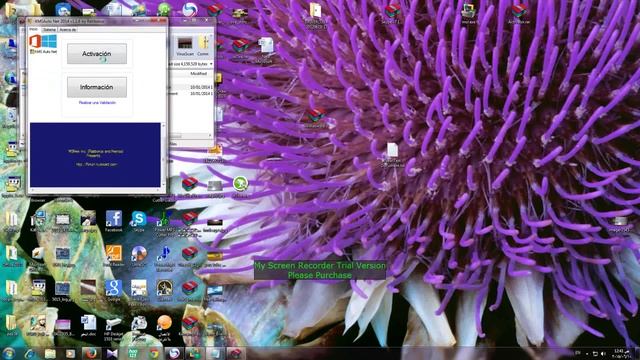Click the forum link in blue console
Image resolution: width=640 pixels, height=360 pixels.
(96, 164)
